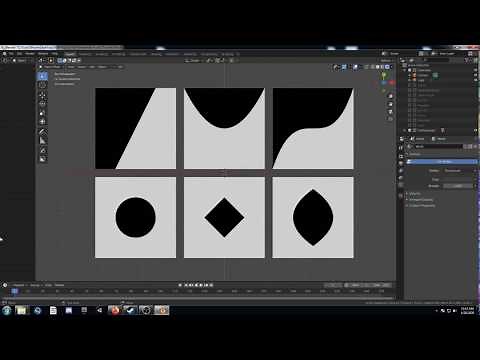Select the Scale tool
Image resolution: width=480 pixels, height=360 pixels.
click(42, 113)
